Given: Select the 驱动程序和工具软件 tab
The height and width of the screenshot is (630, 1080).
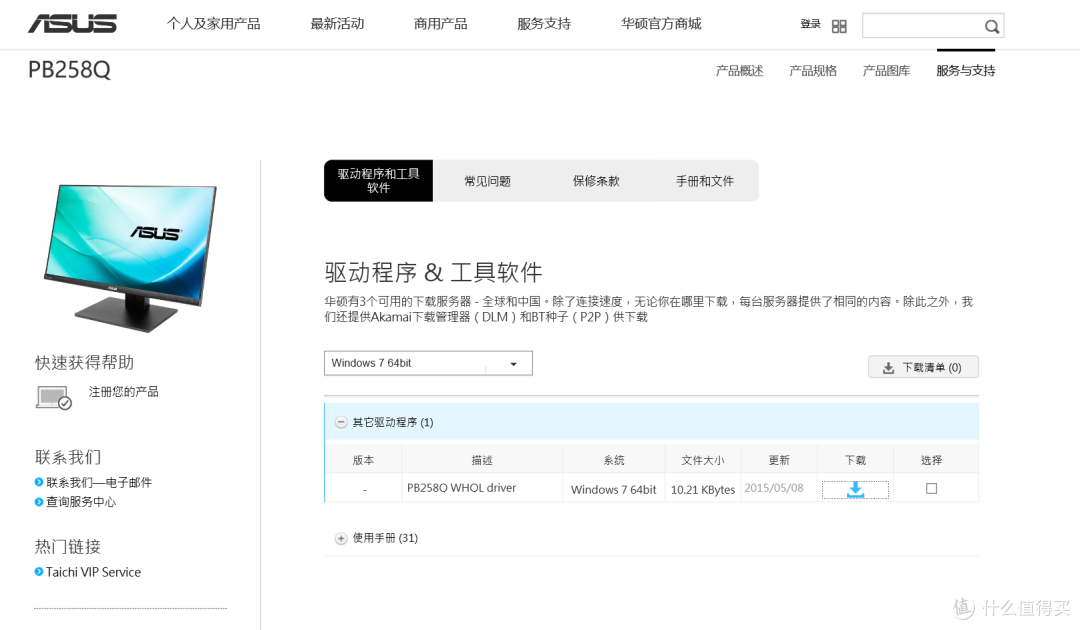Looking at the screenshot, I should coord(378,181).
